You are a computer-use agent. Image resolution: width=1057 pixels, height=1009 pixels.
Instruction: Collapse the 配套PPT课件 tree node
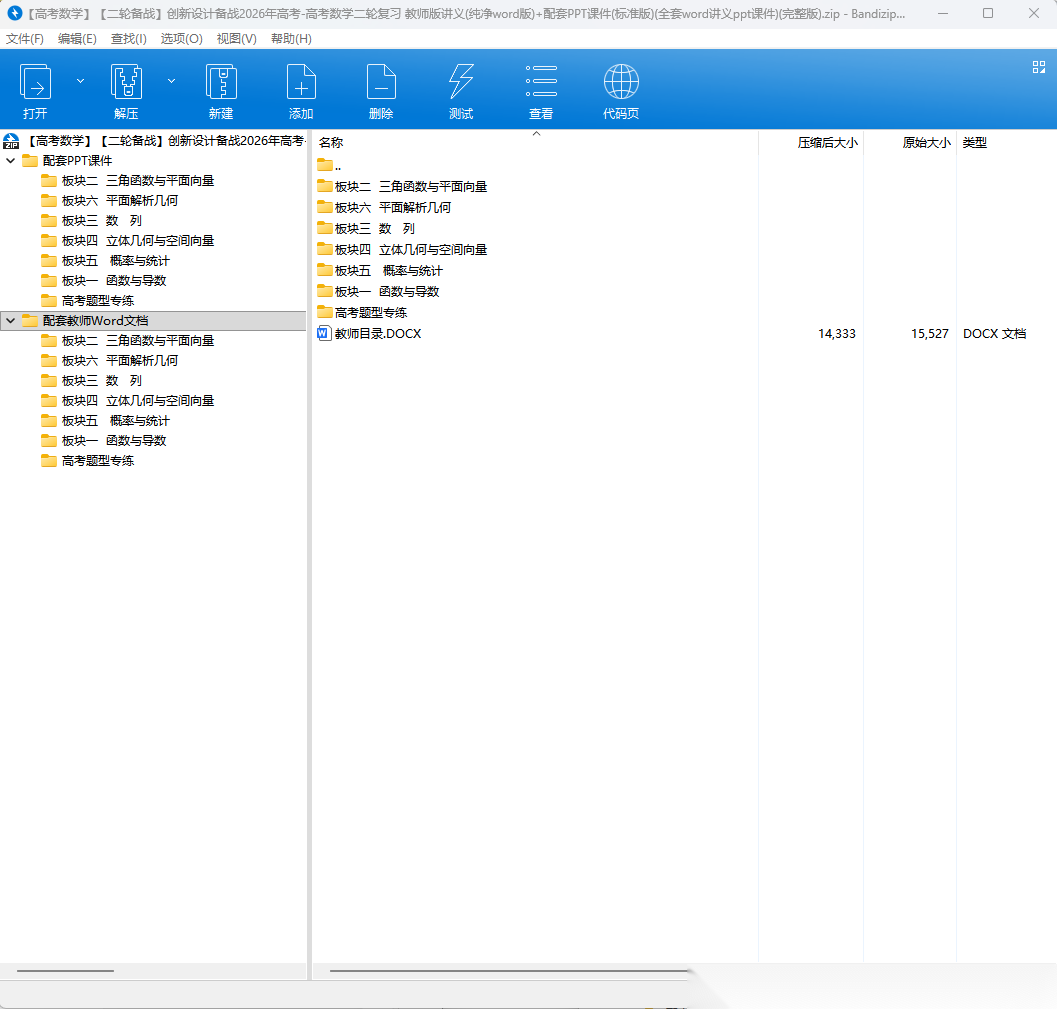tap(11, 161)
